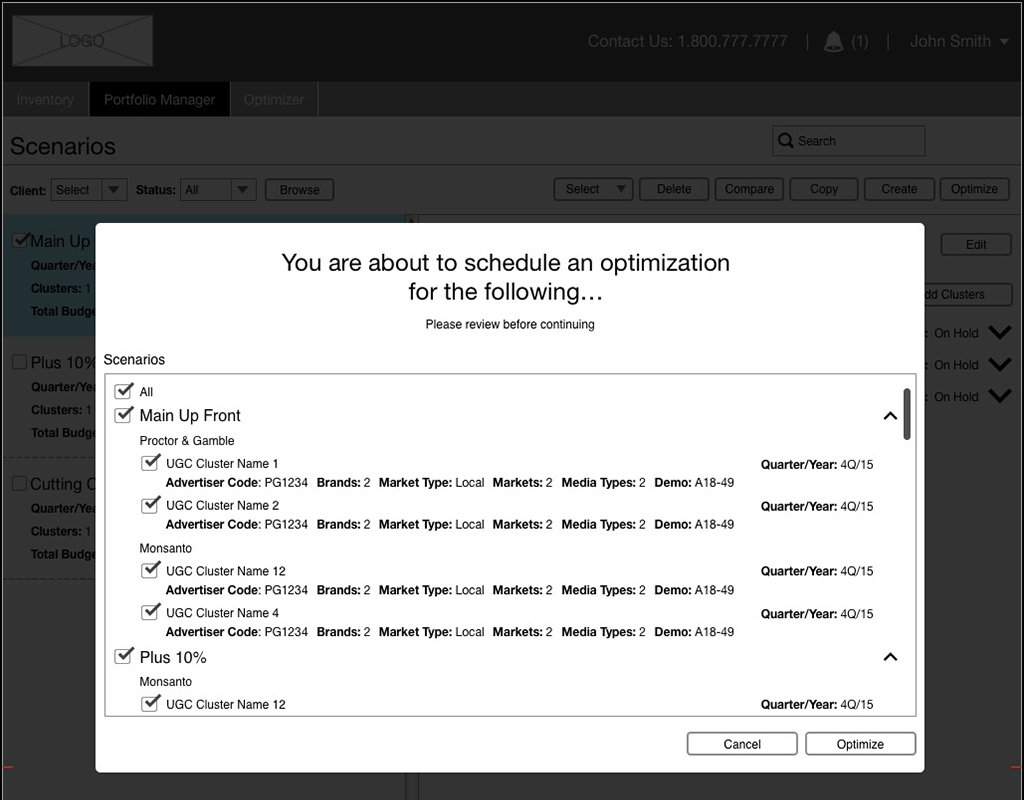Open the Status filter dropdown
The height and width of the screenshot is (800, 1024).
tap(218, 190)
